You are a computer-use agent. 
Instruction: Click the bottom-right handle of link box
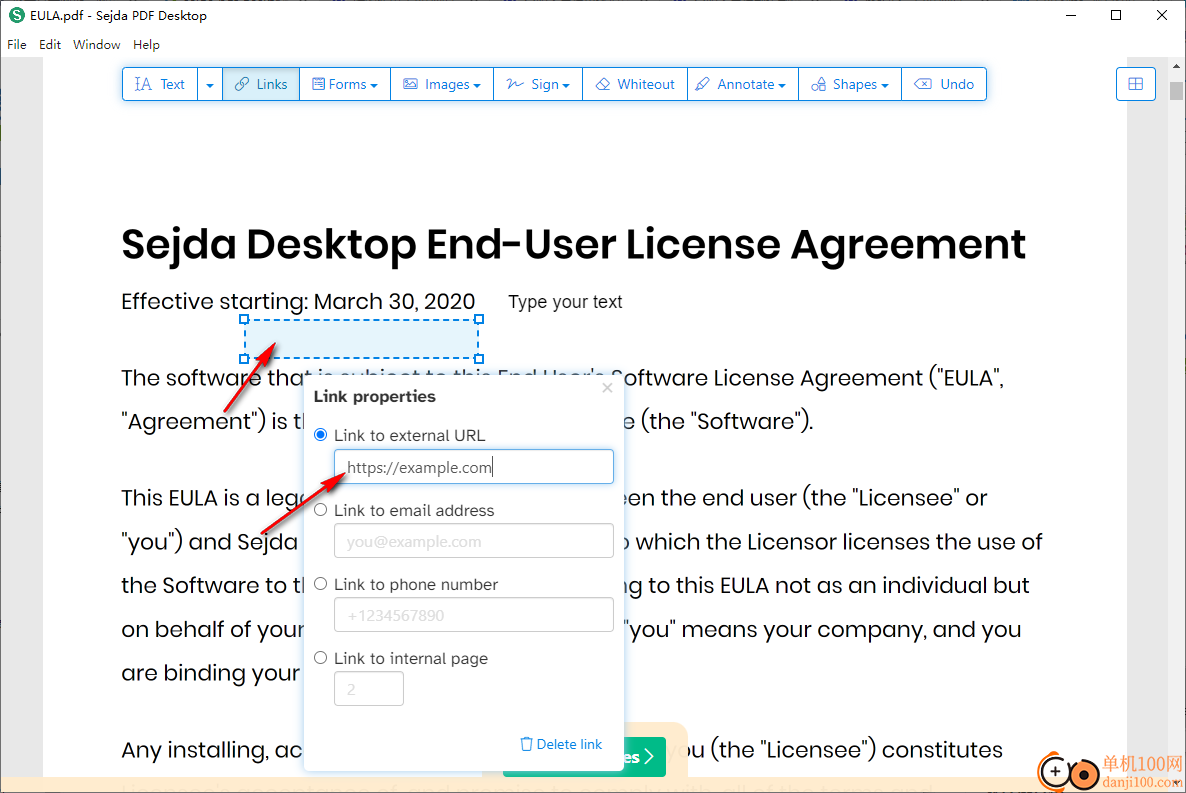point(479,359)
